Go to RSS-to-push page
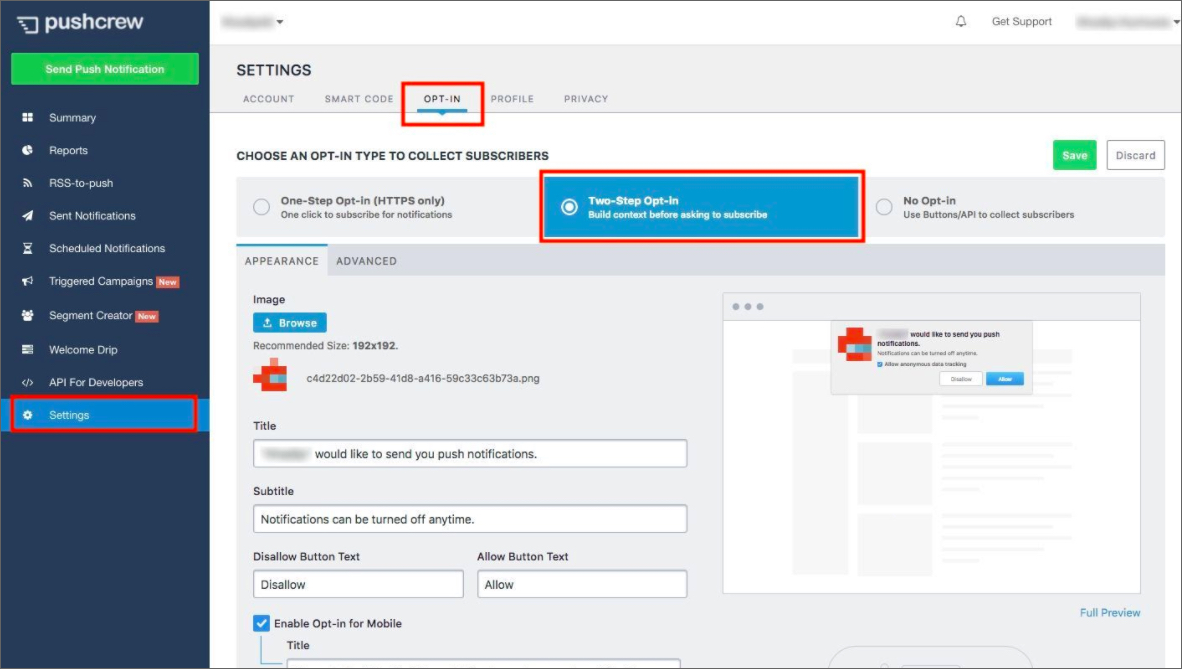This screenshot has width=1182, height=669. tap(81, 183)
